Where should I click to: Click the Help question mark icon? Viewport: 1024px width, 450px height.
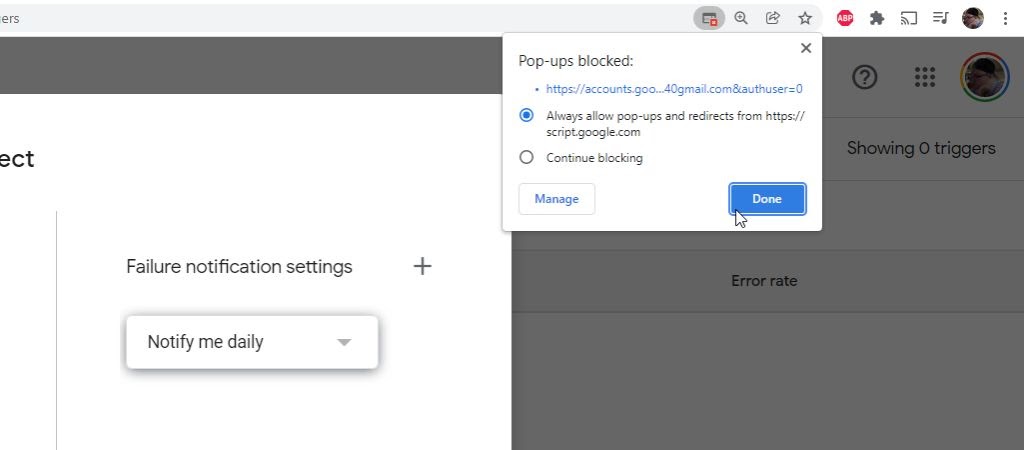point(864,78)
